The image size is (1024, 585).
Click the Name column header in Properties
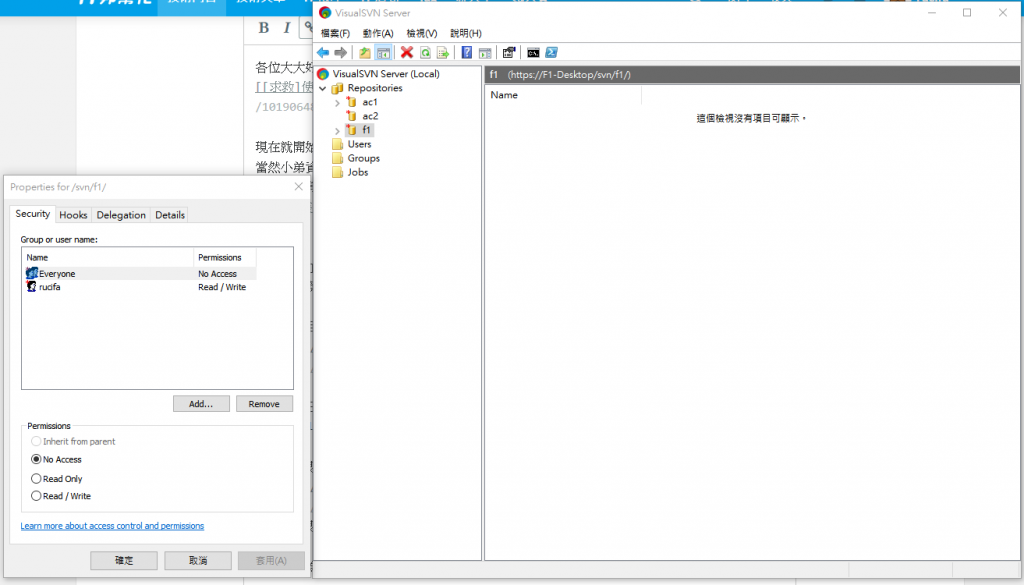pyautogui.click(x=108, y=257)
